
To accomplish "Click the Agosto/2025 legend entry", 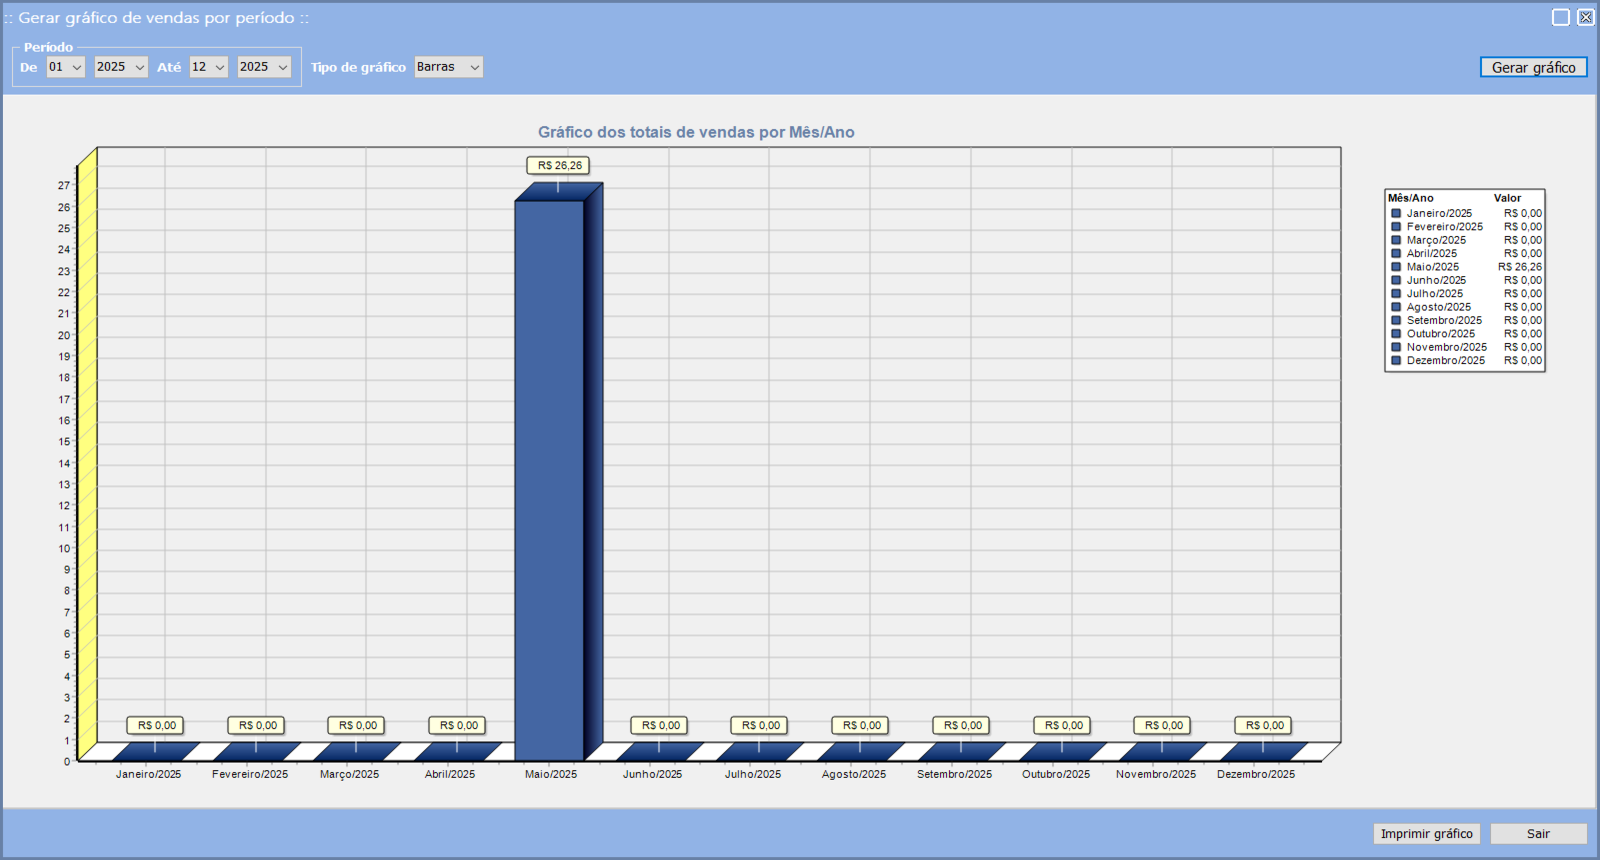I will click(x=1438, y=307).
